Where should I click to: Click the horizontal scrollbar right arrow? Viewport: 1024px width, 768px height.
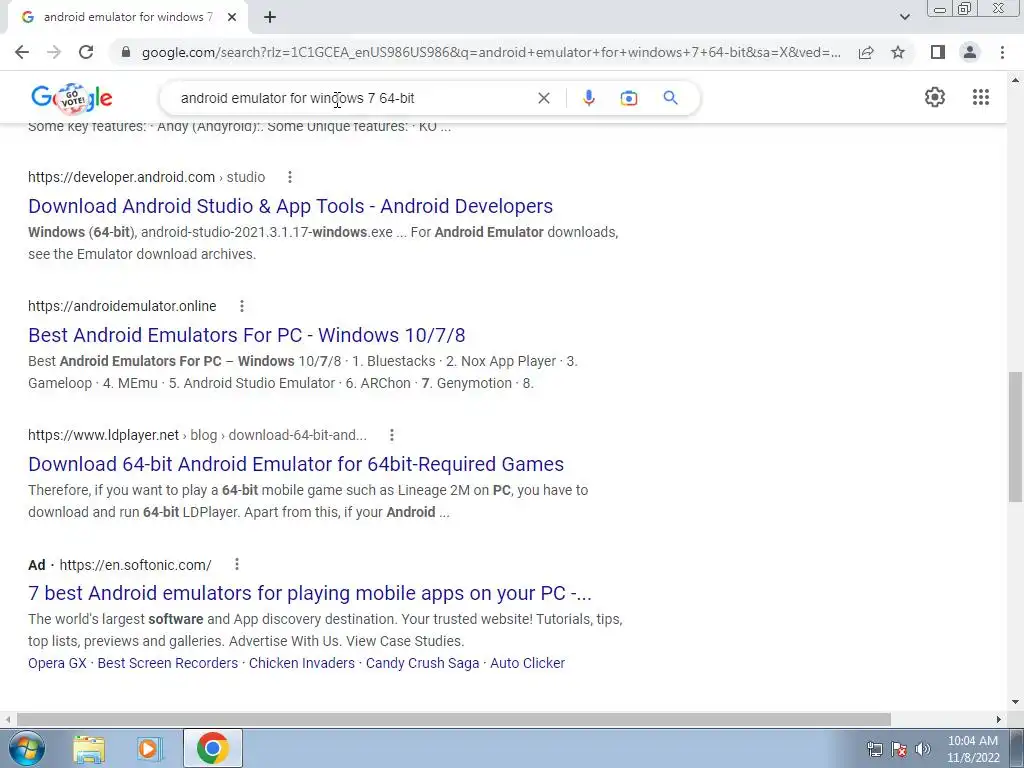click(999, 719)
